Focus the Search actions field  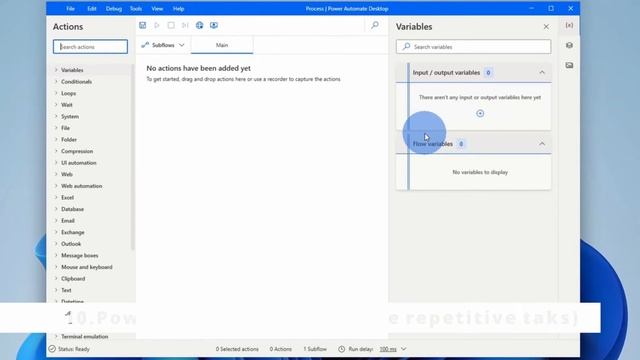pos(90,47)
